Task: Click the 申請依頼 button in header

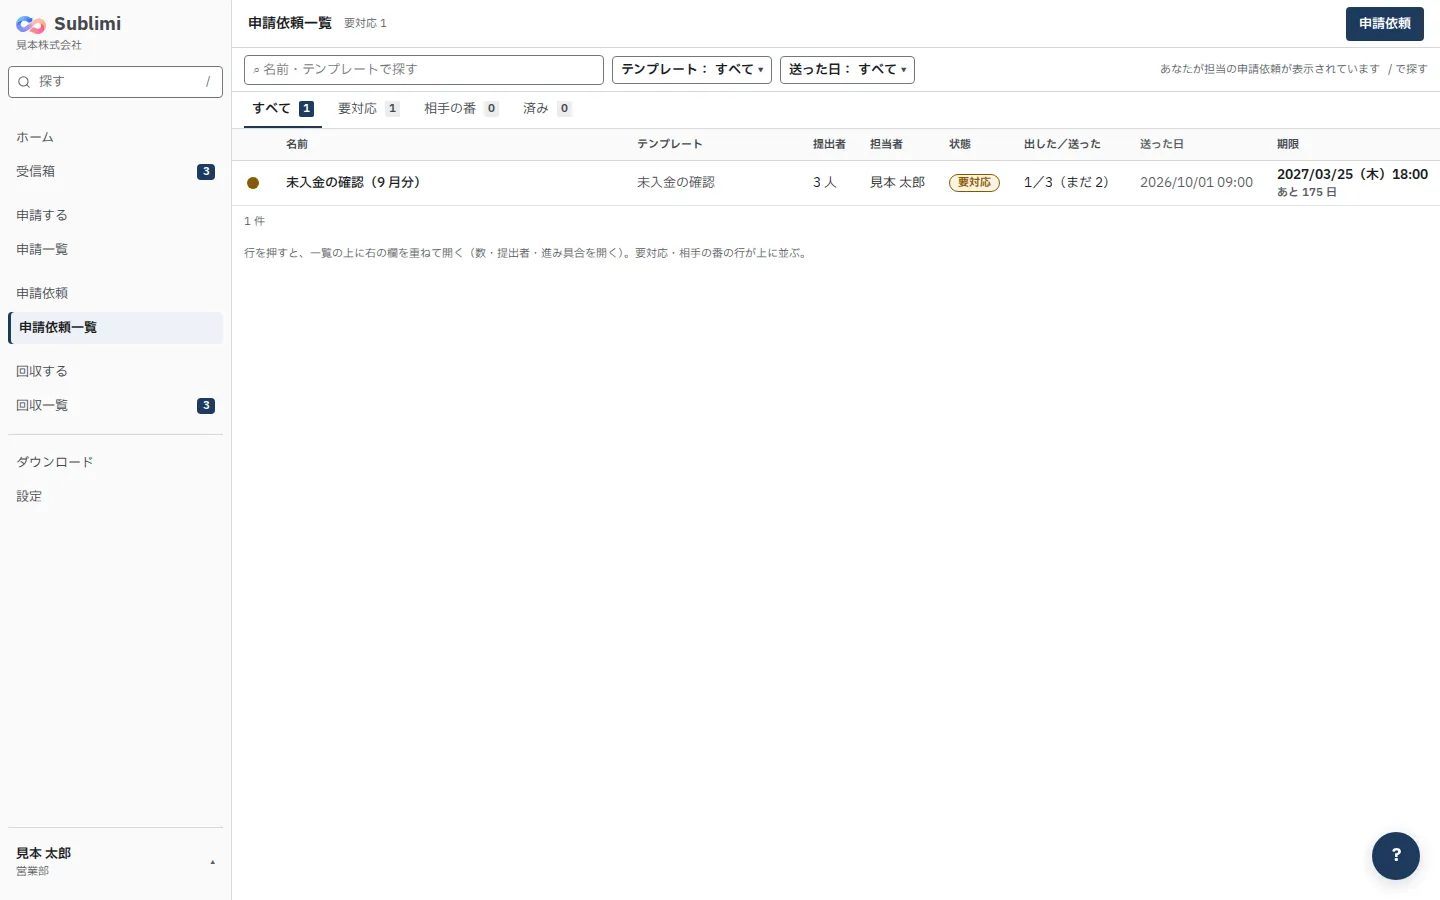Action: [x=1385, y=24]
